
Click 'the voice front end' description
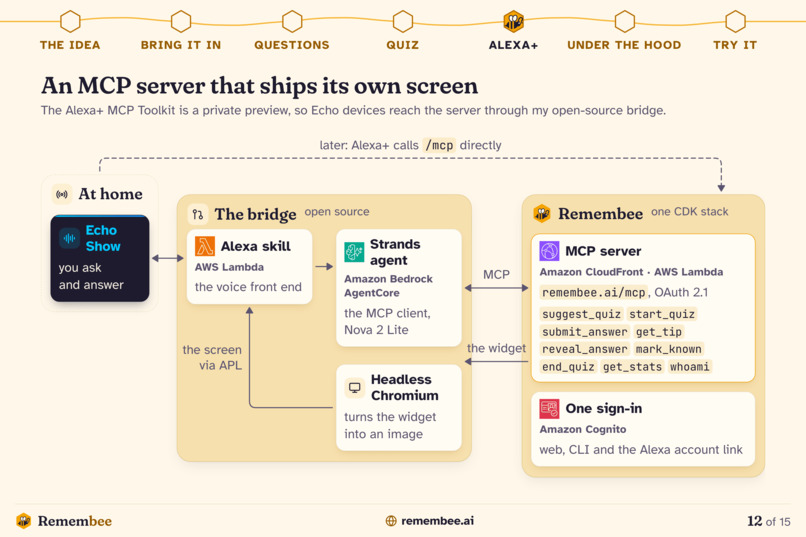click(248, 287)
